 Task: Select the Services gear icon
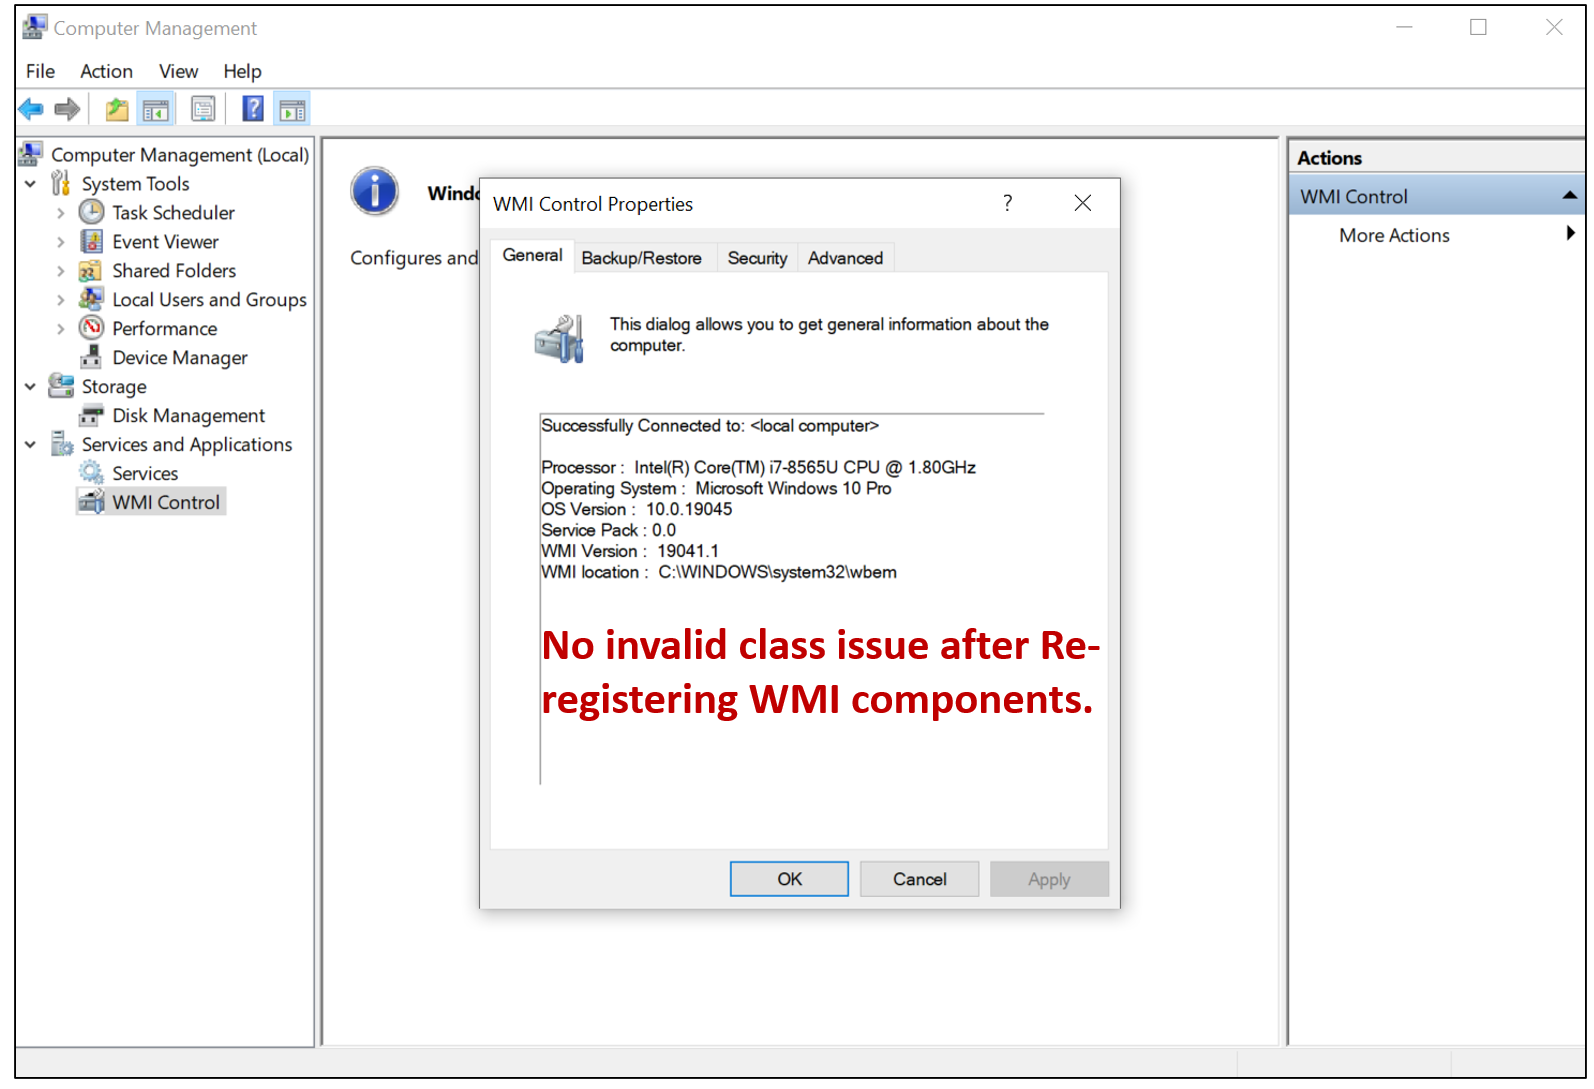91,473
